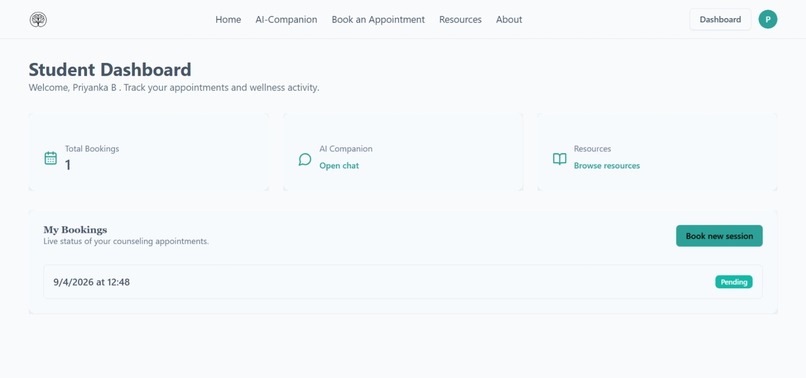Screen dimensions: 806x378
Task: Click the total bookings count 1
Action: tap(68, 165)
